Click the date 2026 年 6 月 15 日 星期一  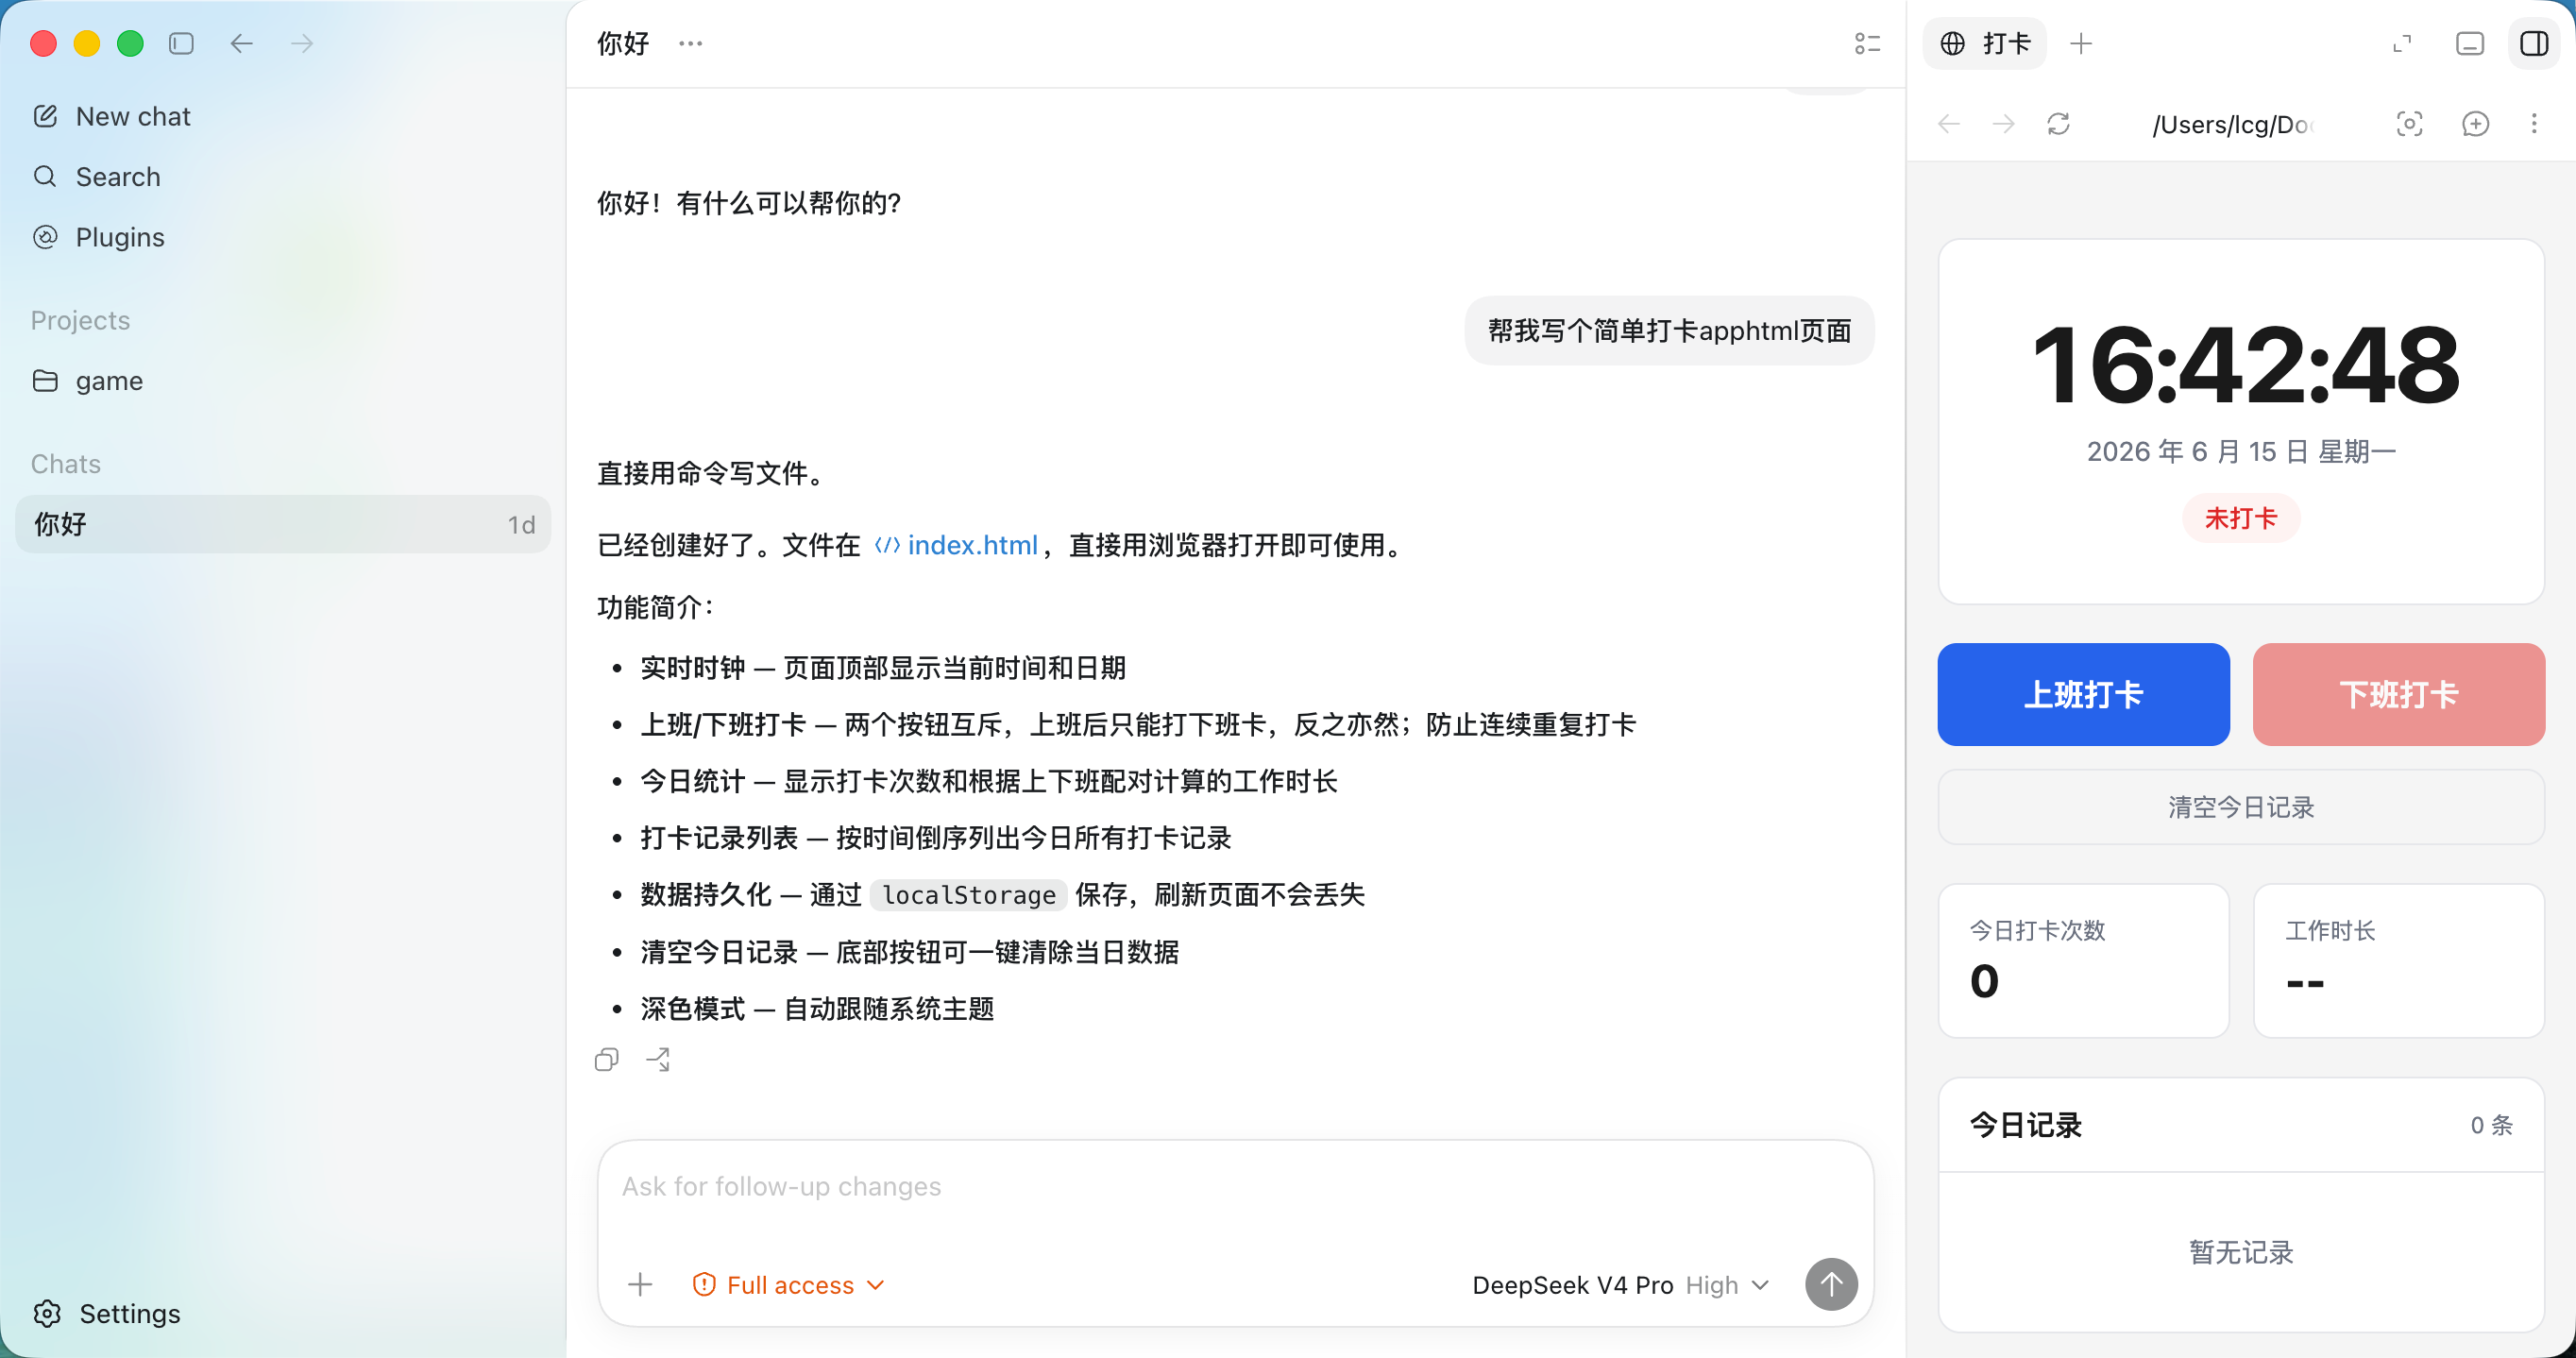pos(2241,451)
